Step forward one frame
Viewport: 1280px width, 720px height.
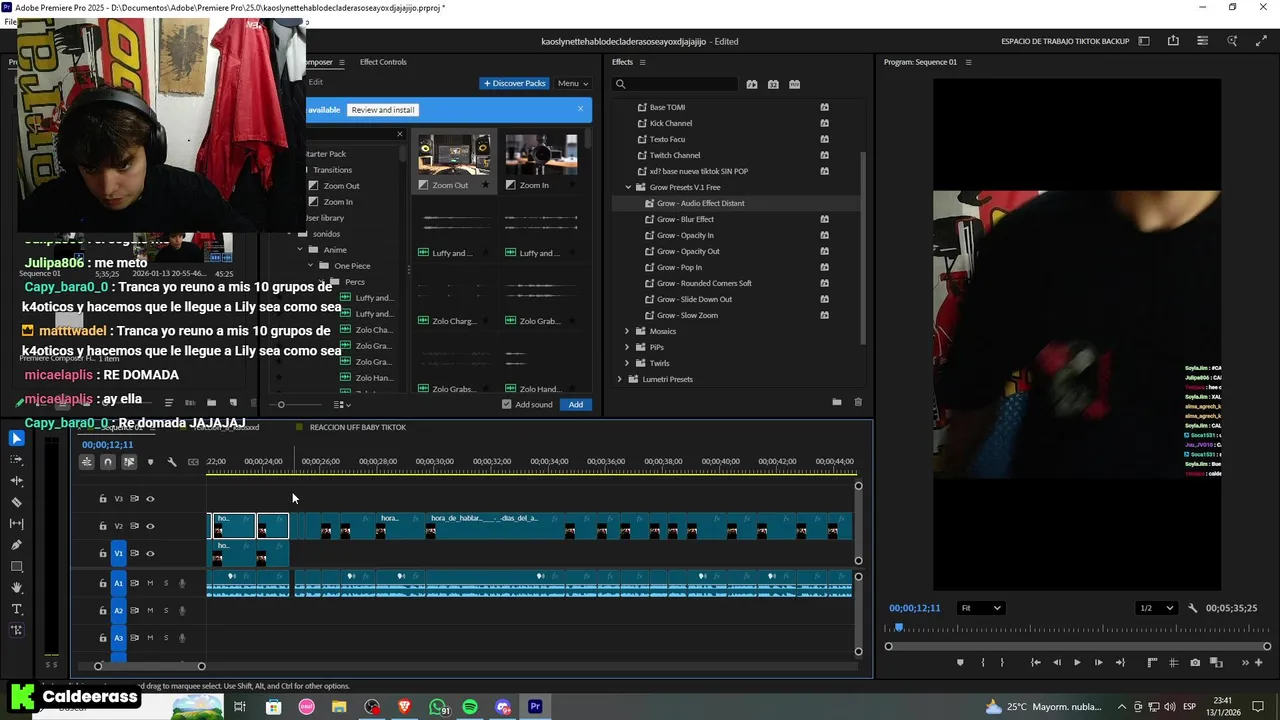1098,662
